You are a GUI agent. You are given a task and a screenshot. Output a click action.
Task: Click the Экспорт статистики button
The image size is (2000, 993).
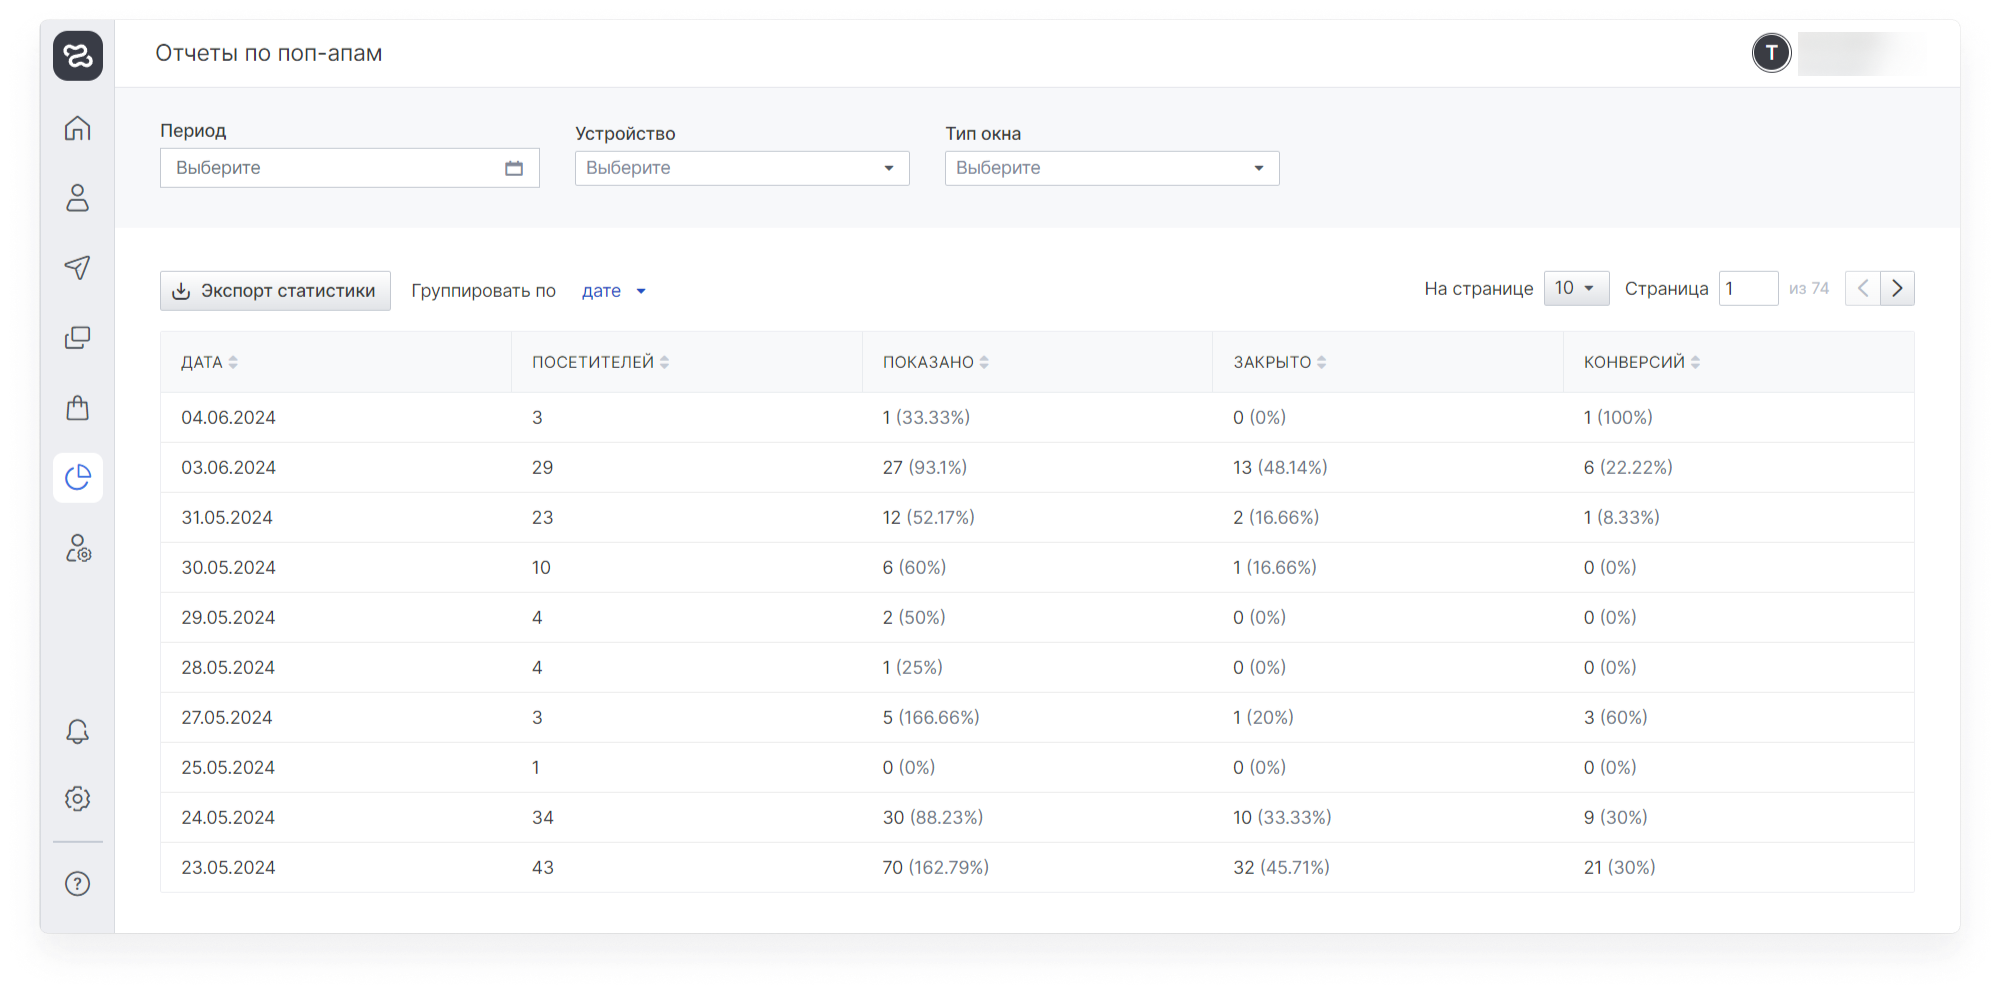(x=275, y=291)
